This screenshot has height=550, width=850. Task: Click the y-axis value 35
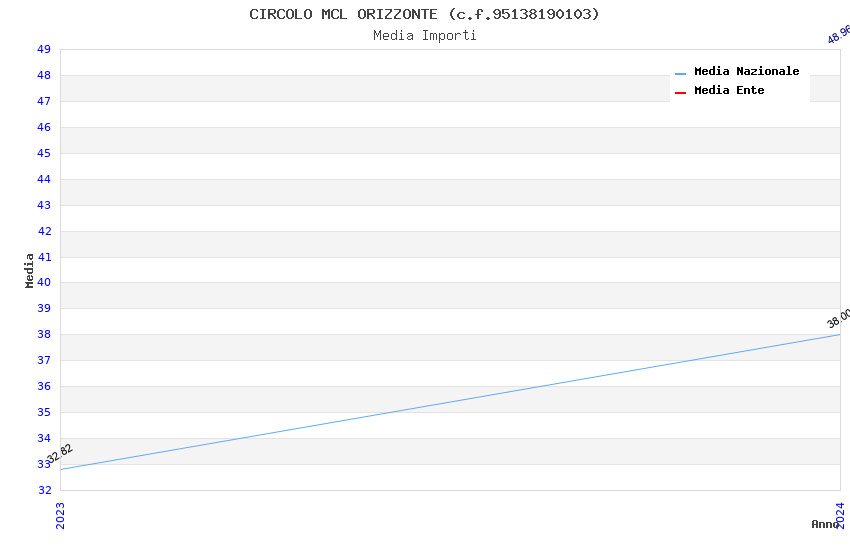(44, 412)
